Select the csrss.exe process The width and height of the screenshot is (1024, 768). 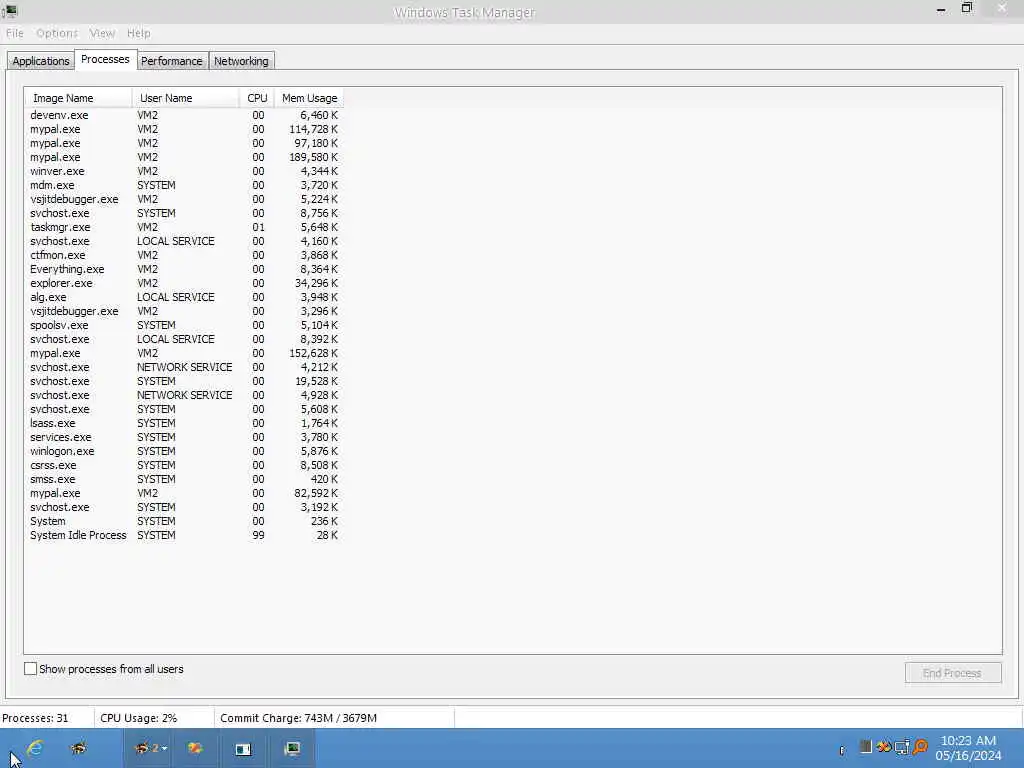(184, 465)
